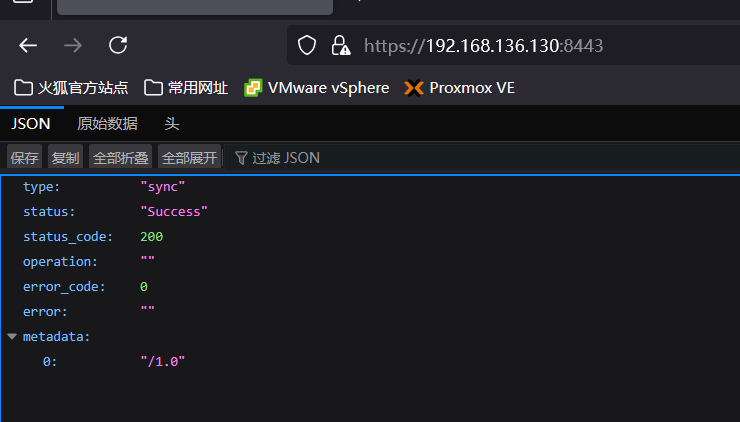
Task: Click 全部展开 to expand all
Action: pos(189,158)
